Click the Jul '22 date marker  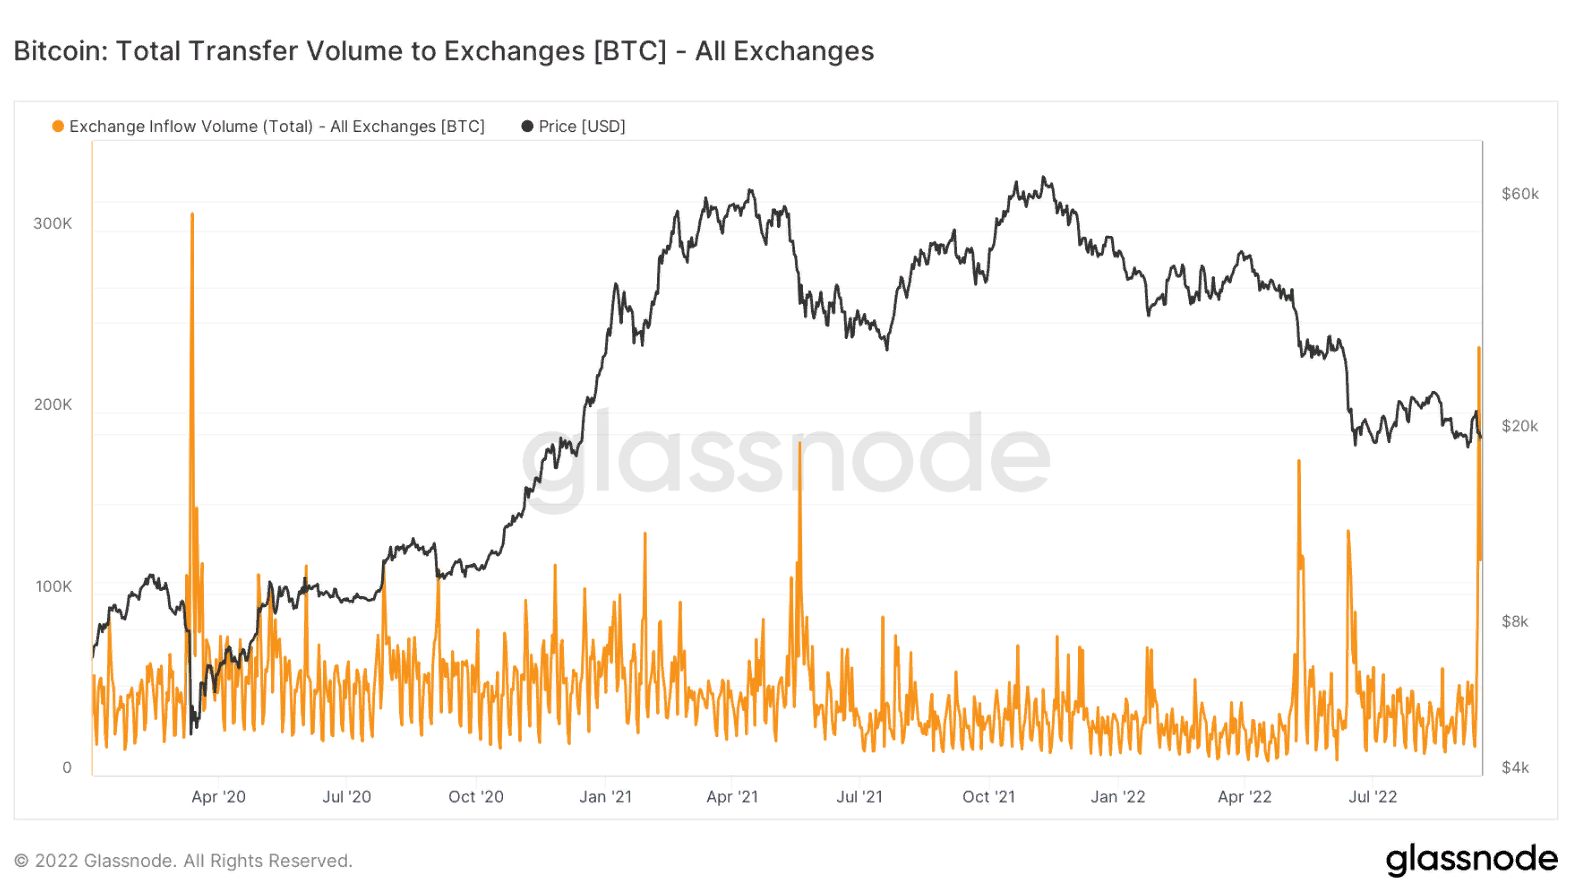click(x=1373, y=797)
